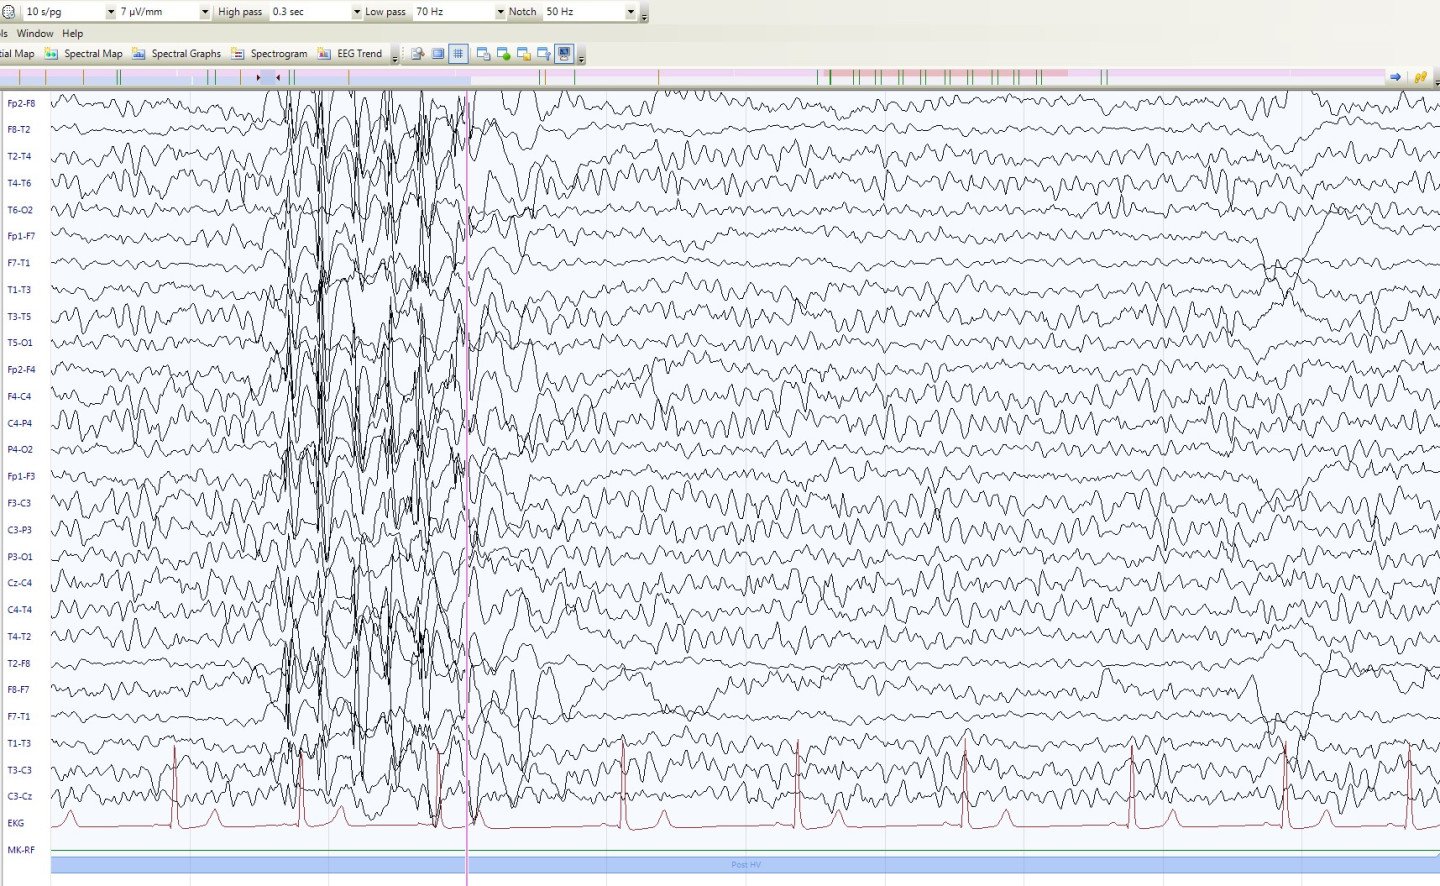Select the T5-O1 channel label
Viewport: 1440px width, 886px height.
point(20,342)
